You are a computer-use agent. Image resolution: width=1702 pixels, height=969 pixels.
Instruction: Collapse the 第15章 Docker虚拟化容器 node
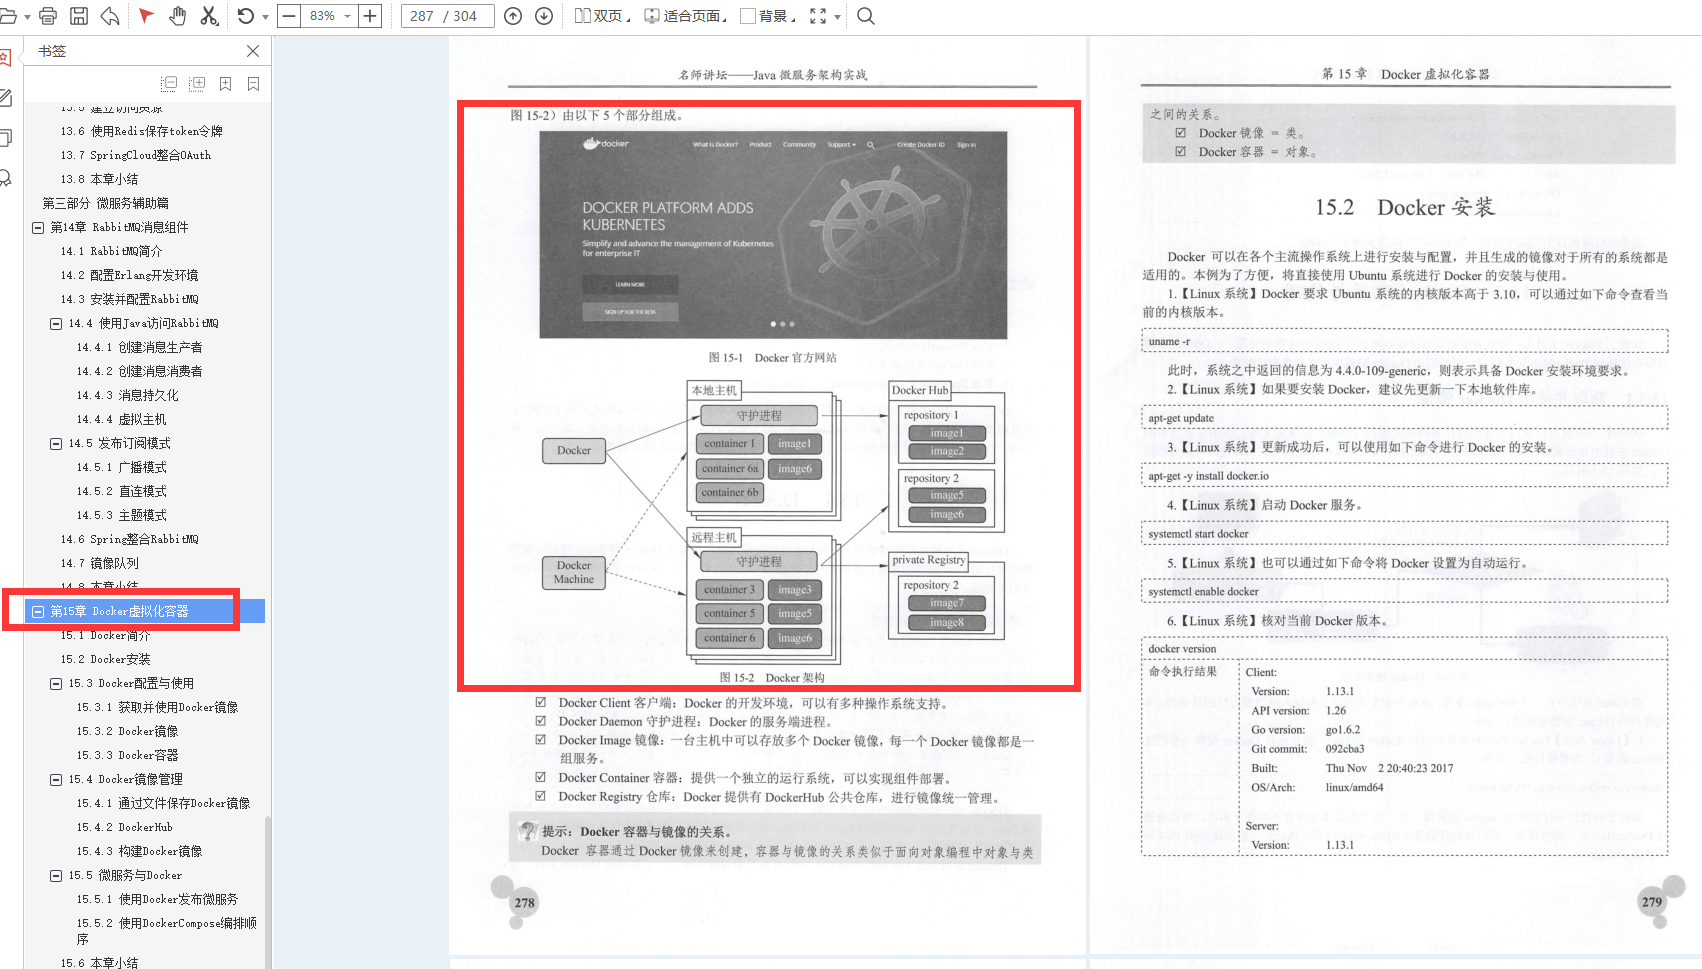(x=38, y=611)
